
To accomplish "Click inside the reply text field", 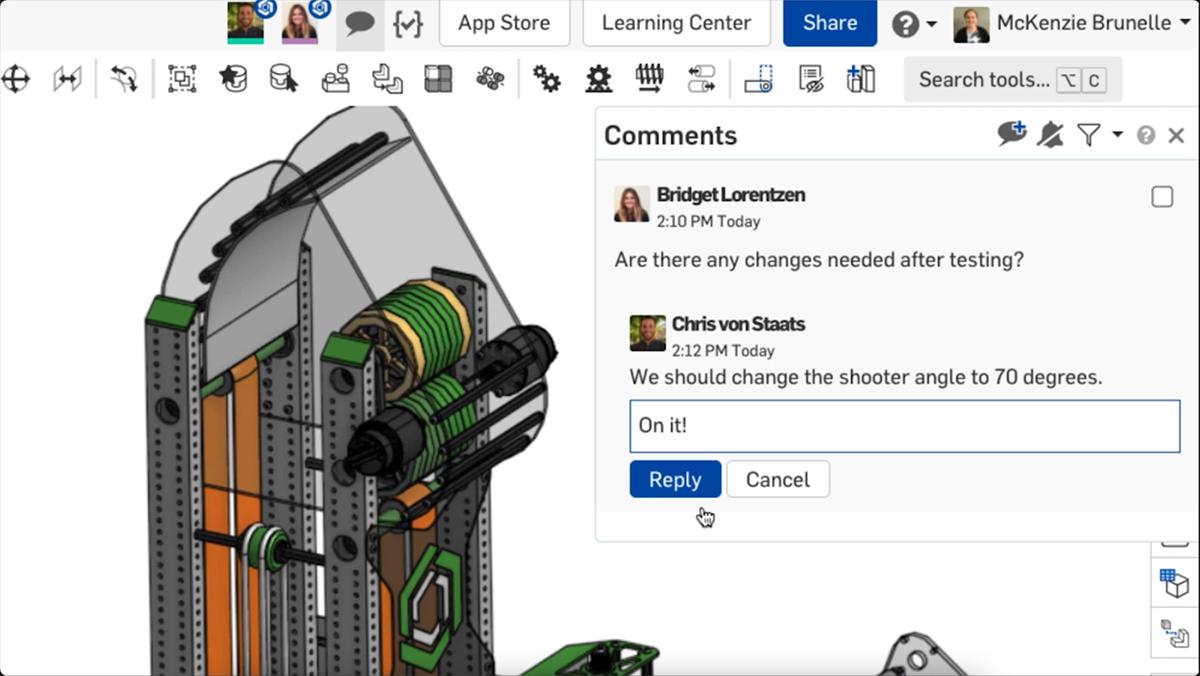I will coord(900,425).
